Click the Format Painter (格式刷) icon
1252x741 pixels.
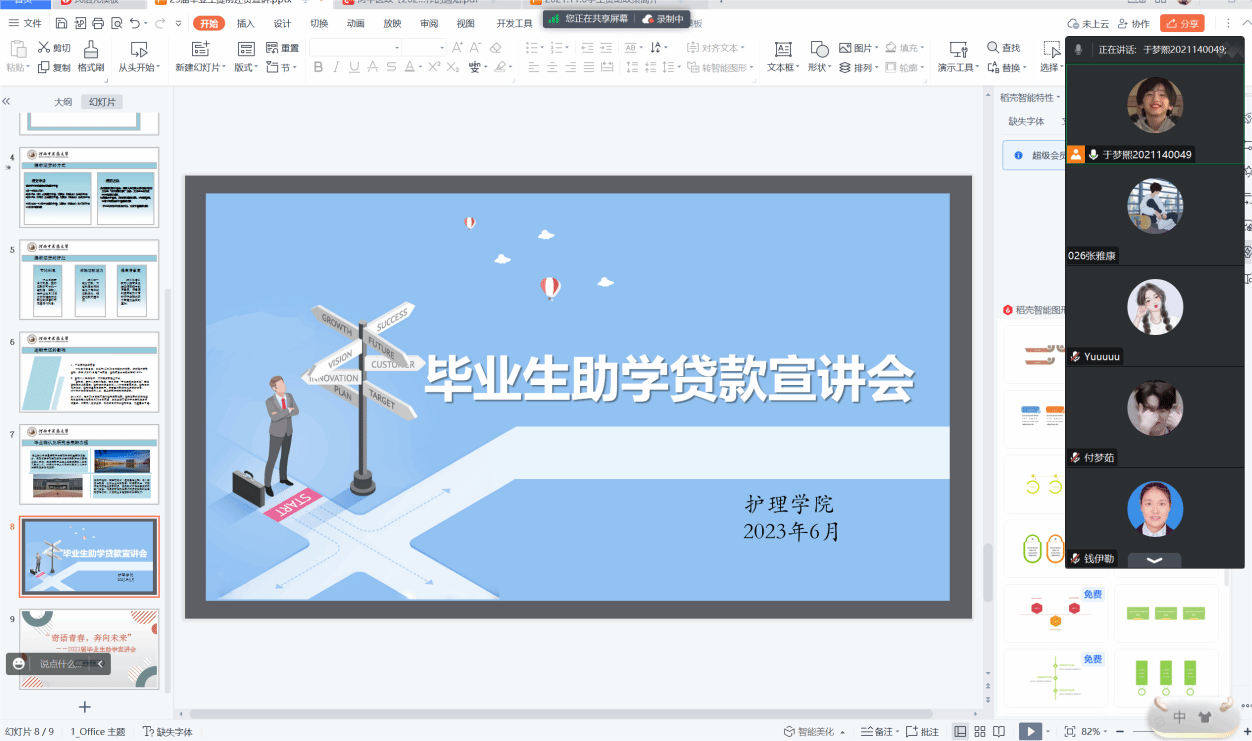click(91, 49)
